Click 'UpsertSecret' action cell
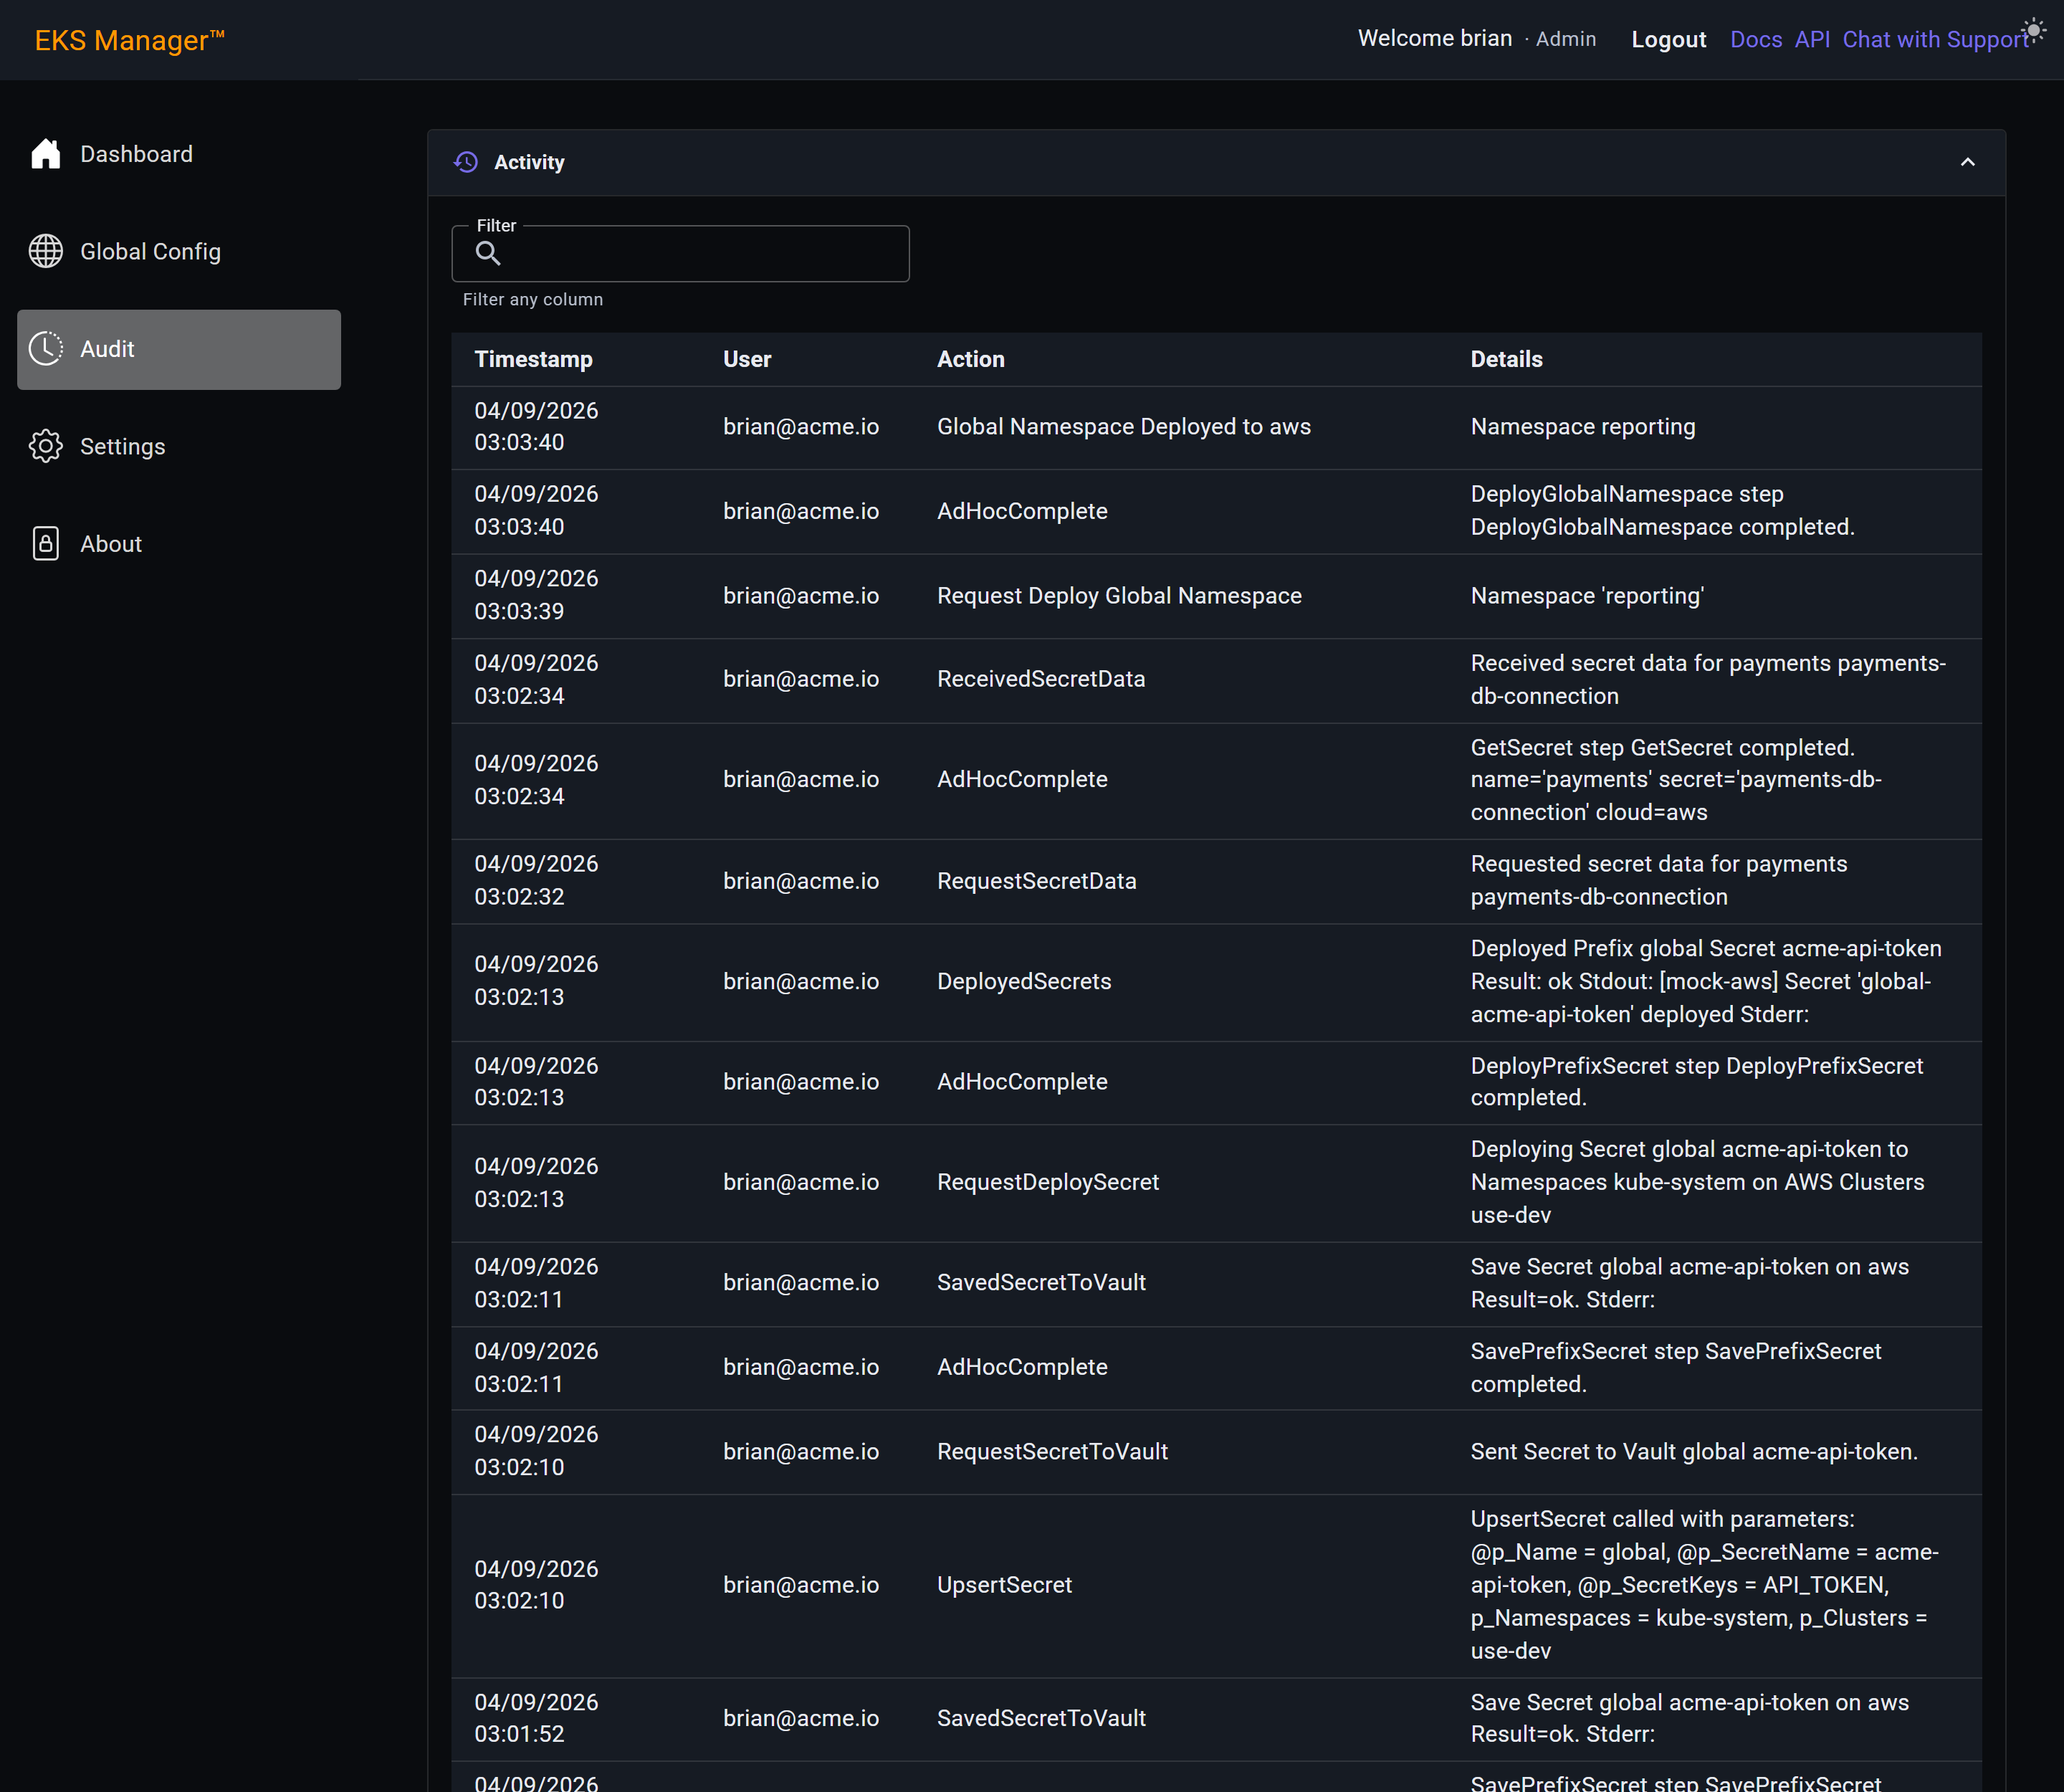Screen dimensions: 2064x1792 [1003, 1585]
